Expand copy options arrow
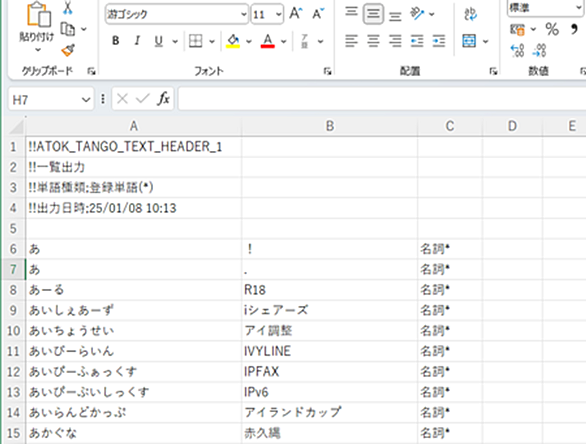The height and width of the screenshot is (444, 586). point(84,29)
